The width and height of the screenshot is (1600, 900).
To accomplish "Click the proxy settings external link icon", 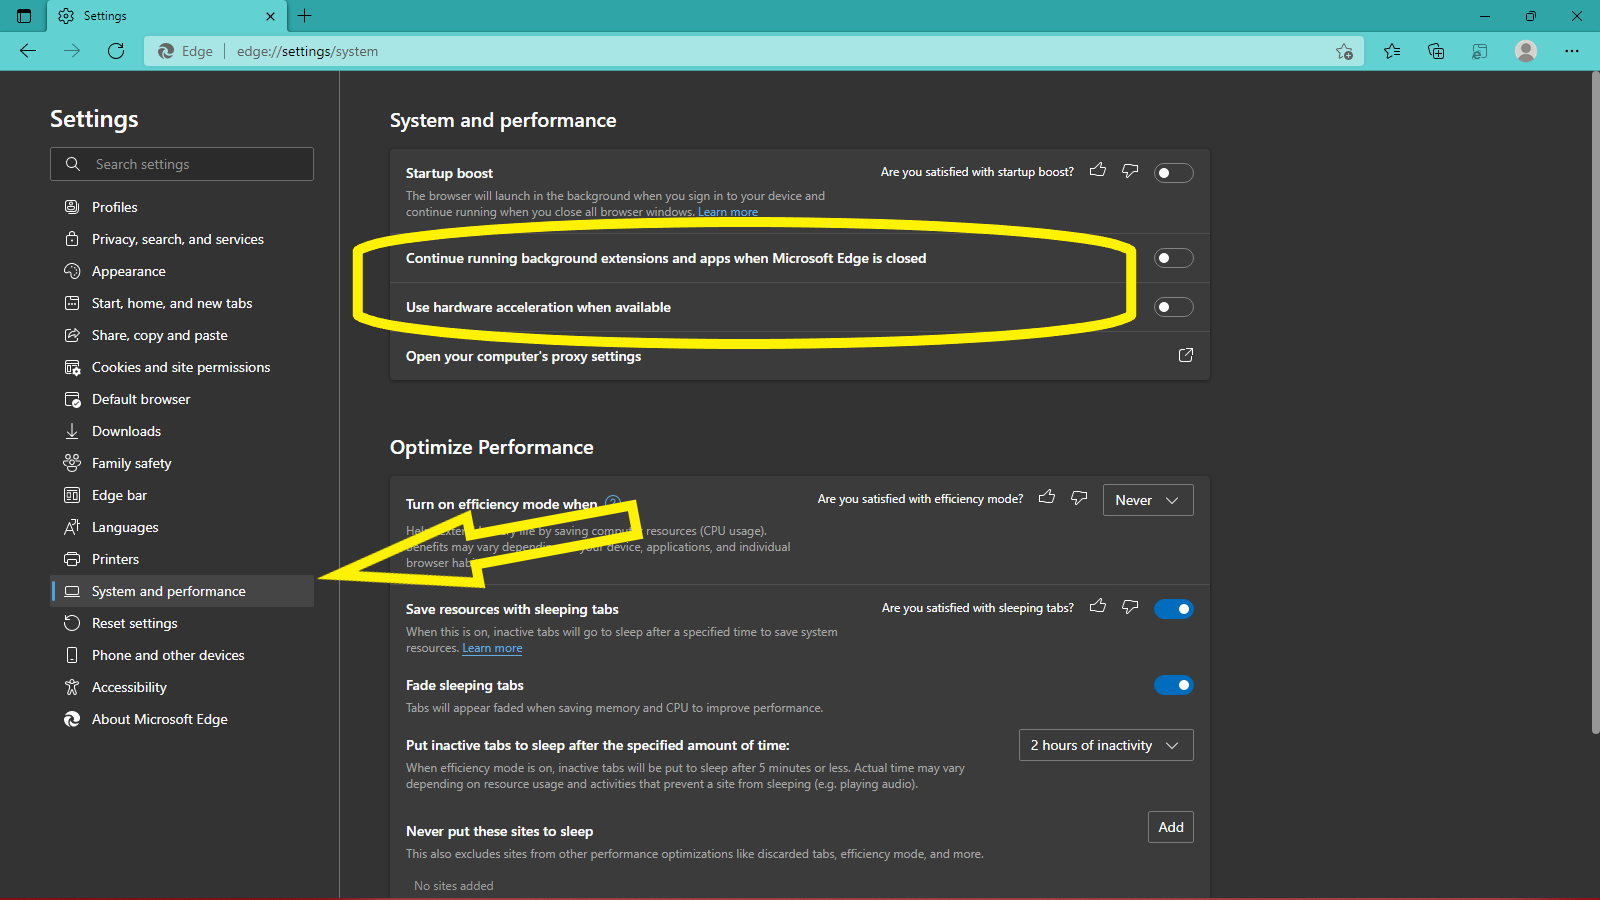I will coord(1186,355).
